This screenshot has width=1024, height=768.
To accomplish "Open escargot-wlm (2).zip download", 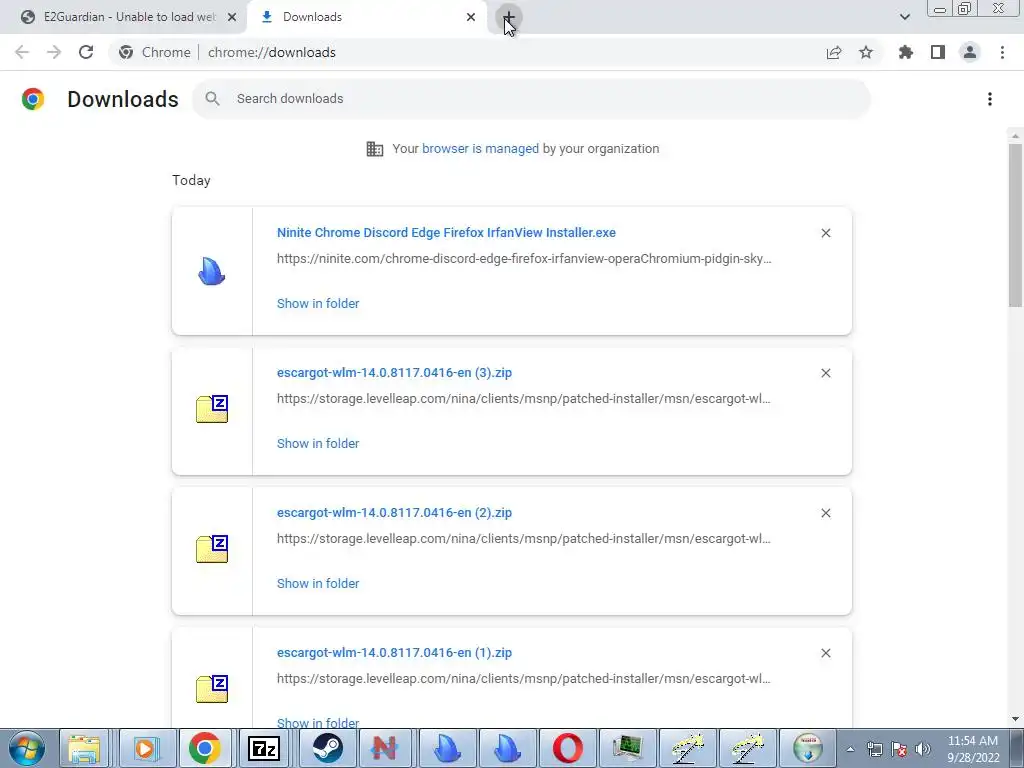I will coord(394,513).
